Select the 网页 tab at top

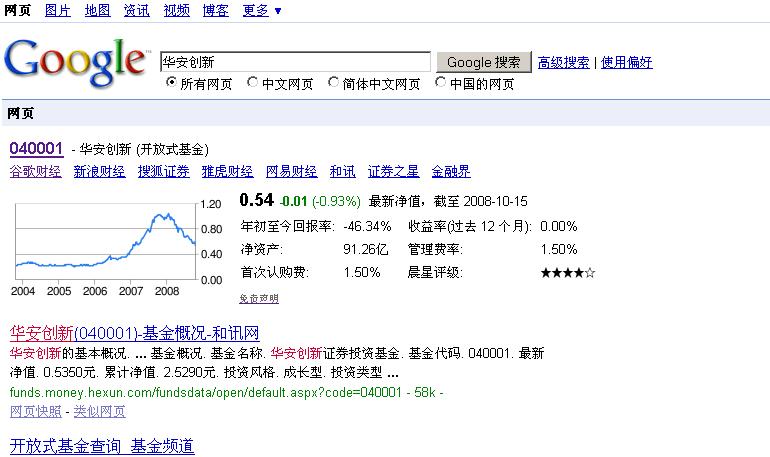pyautogui.click(x=18, y=10)
